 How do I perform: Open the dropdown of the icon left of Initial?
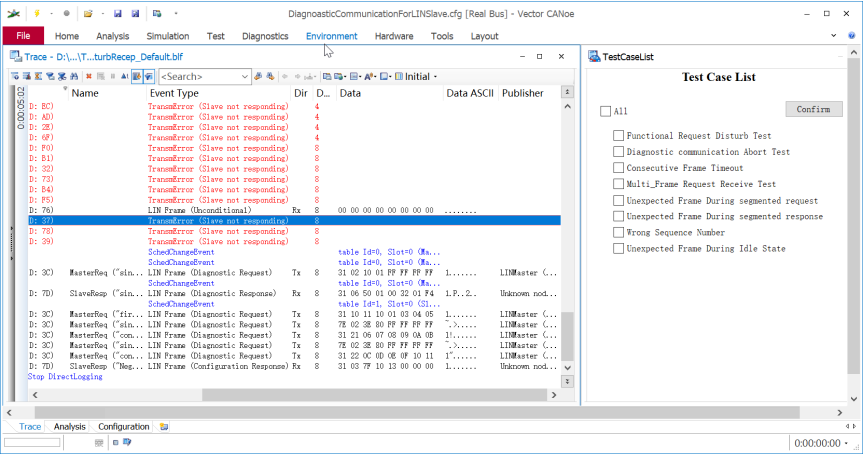click(x=391, y=77)
